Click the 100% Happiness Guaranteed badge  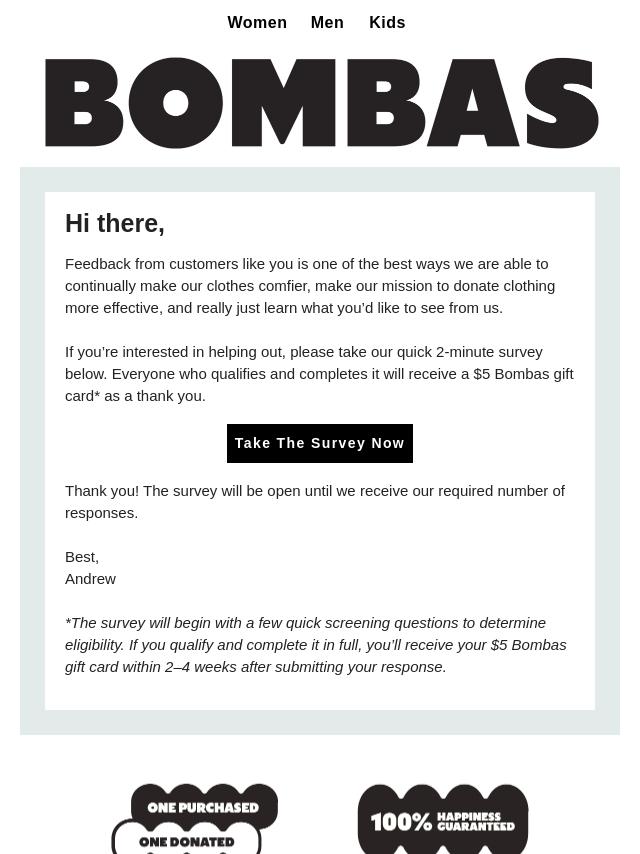443,820
